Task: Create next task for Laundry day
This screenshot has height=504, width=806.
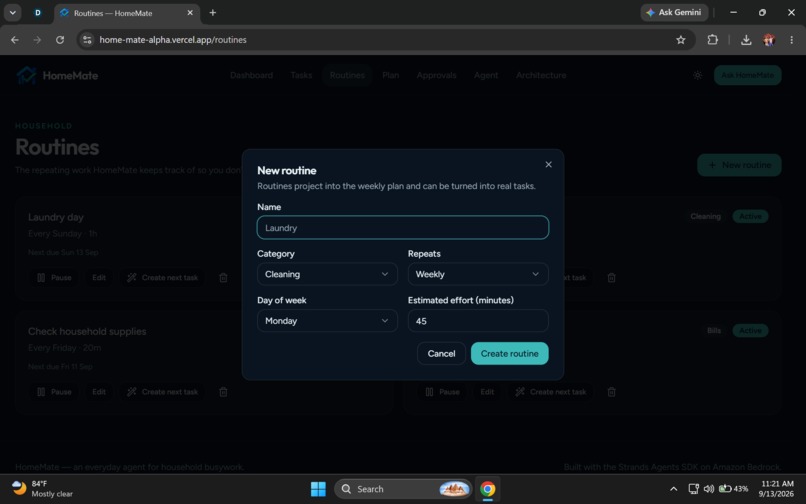Action: (x=162, y=278)
